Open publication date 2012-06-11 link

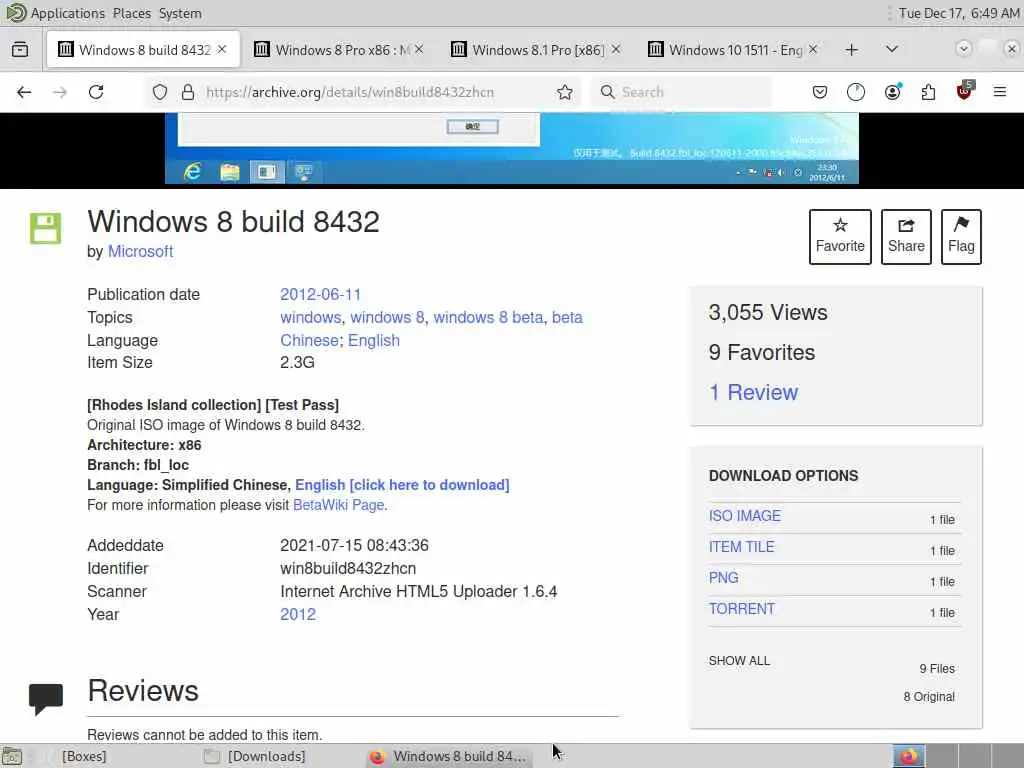pyautogui.click(x=321, y=295)
